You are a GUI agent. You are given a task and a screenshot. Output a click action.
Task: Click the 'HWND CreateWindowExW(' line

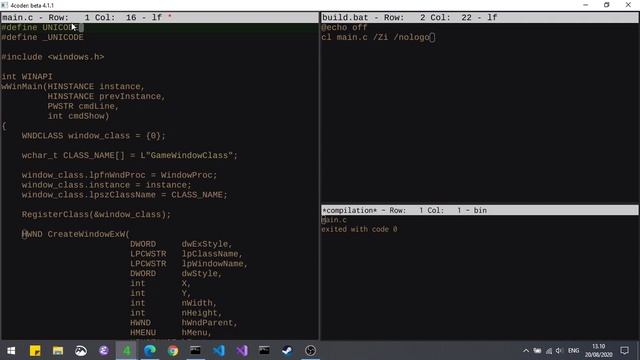coord(76,234)
